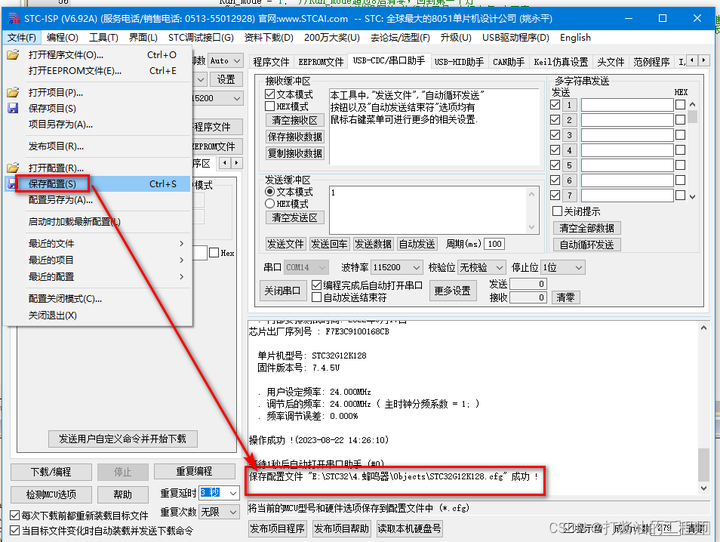Choose Load latest config at startup entry
The width and height of the screenshot is (720, 542).
click(x=98, y=222)
